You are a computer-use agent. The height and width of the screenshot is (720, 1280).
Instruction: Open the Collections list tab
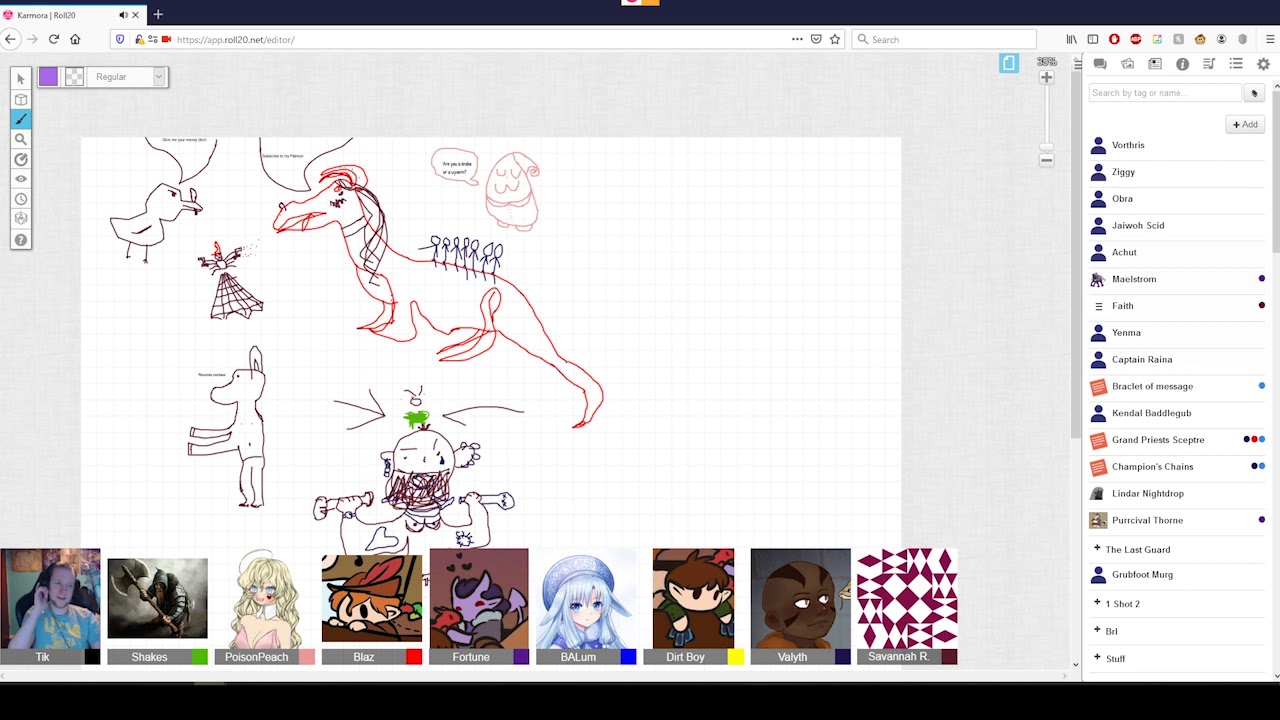tap(1236, 64)
